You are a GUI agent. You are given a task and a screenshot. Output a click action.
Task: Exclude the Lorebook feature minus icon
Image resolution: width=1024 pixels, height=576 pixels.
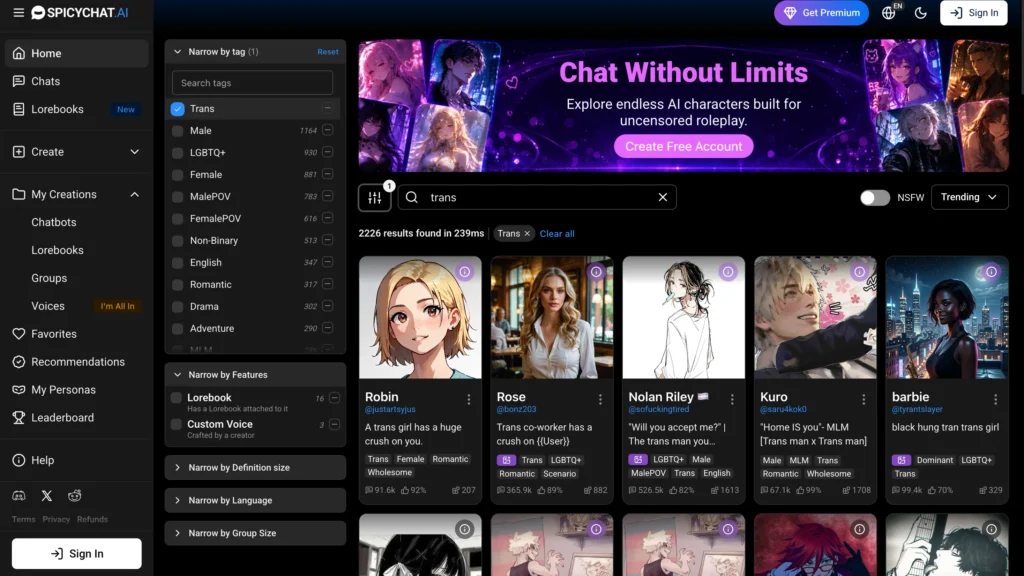click(x=334, y=398)
